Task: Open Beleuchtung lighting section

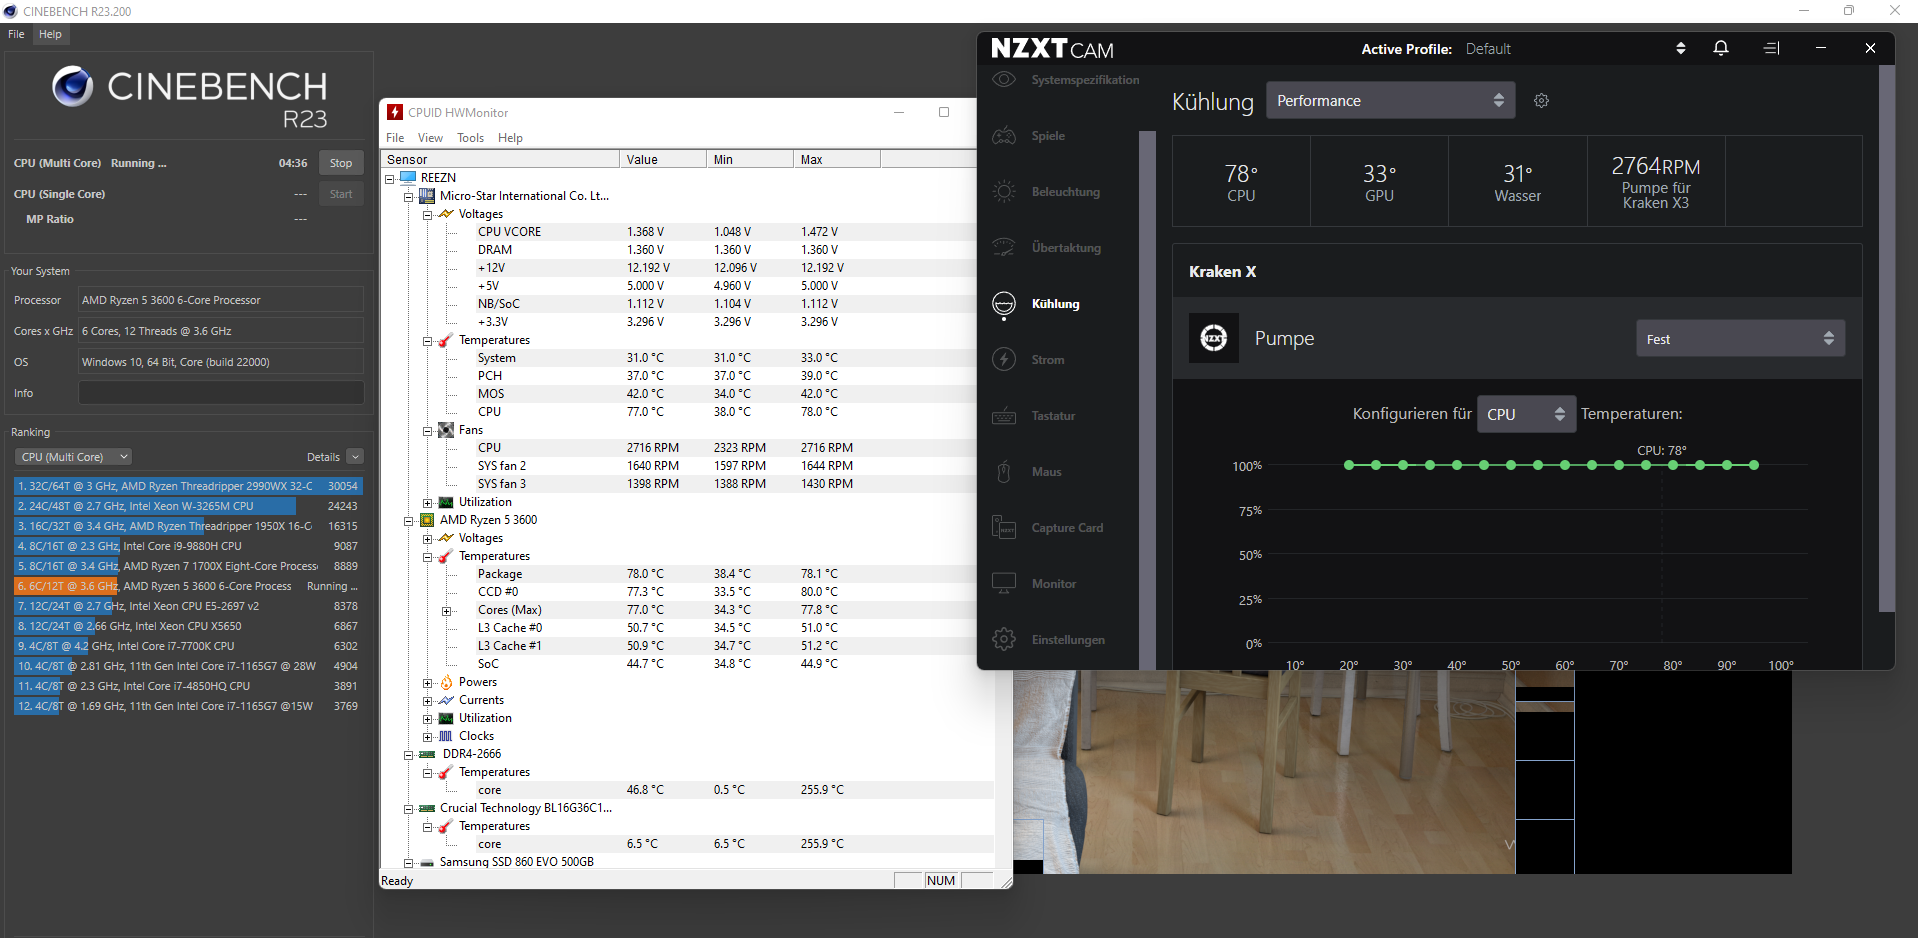Action: (x=1065, y=192)
